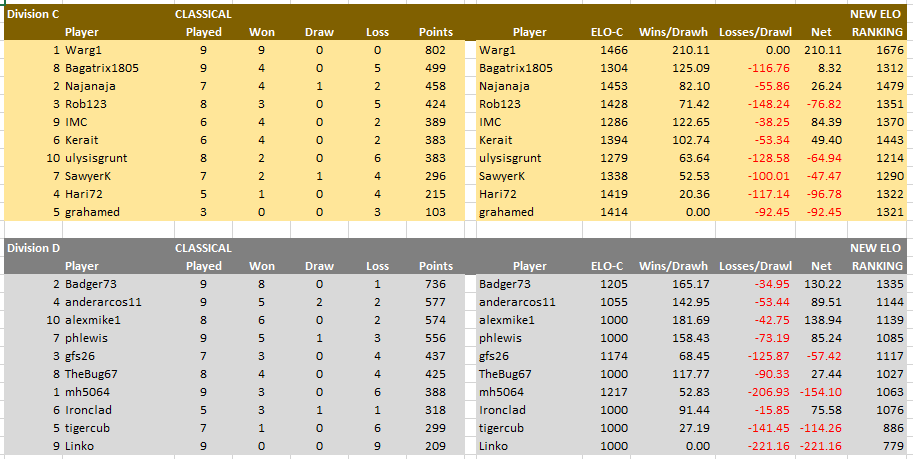Screen dimensions: 913x459
Task: Select Badger73's Points value 736
Action: coord(435,284)
